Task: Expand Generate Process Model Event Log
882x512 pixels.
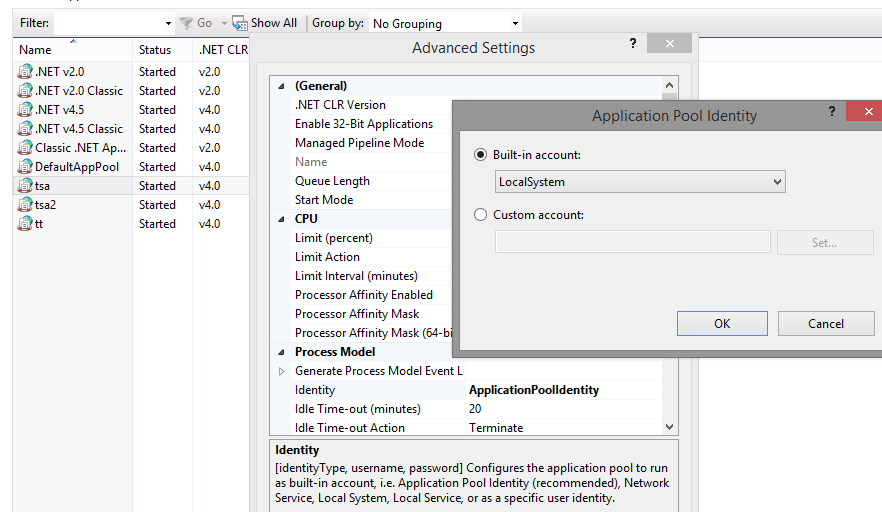Action: coord(281,371)
